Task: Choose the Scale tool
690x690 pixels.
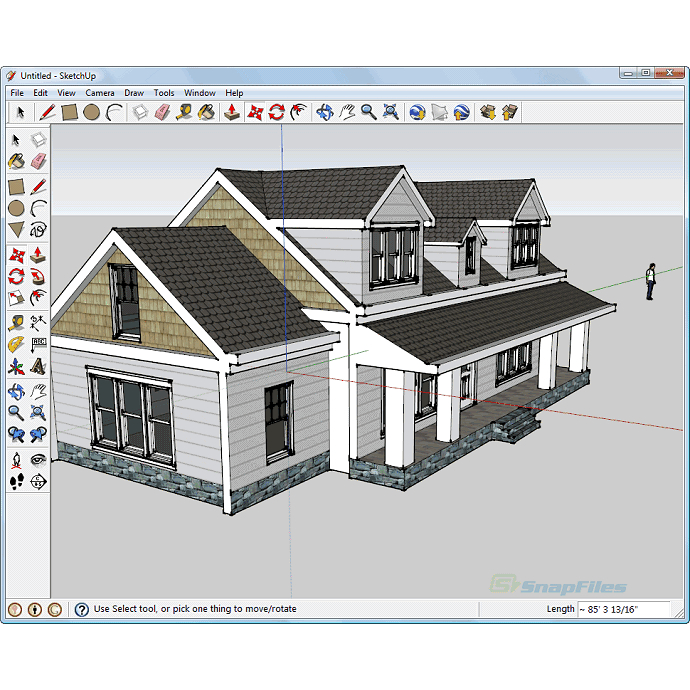Action: coord(16,298)
